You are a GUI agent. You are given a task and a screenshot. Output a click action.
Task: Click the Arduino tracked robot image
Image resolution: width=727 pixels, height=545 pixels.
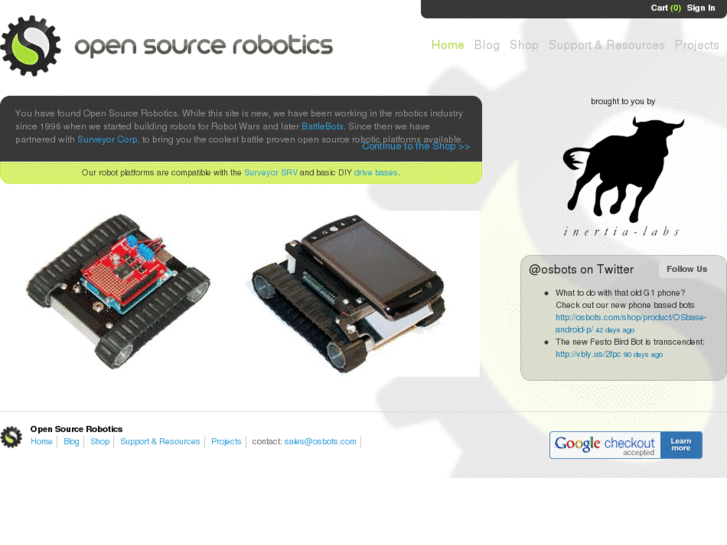[x=118, y=291]
